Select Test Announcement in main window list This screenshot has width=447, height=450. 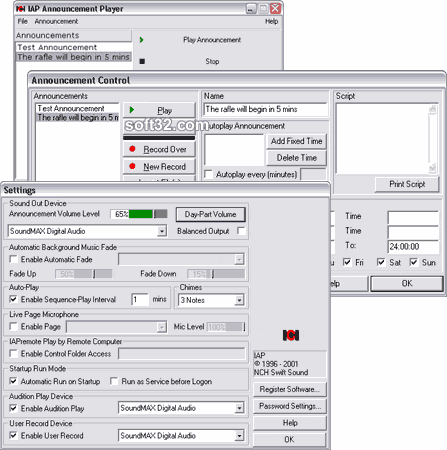pos(73,47)
